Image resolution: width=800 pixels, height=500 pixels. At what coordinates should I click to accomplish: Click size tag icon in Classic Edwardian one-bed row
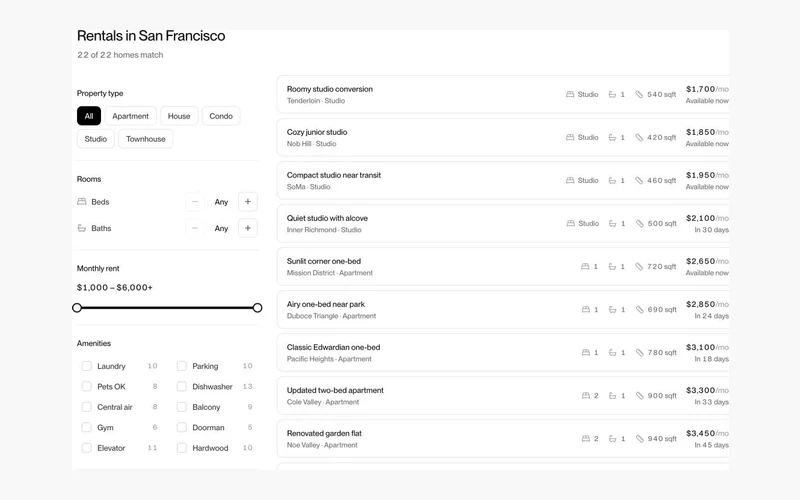(x=639, y=353)
